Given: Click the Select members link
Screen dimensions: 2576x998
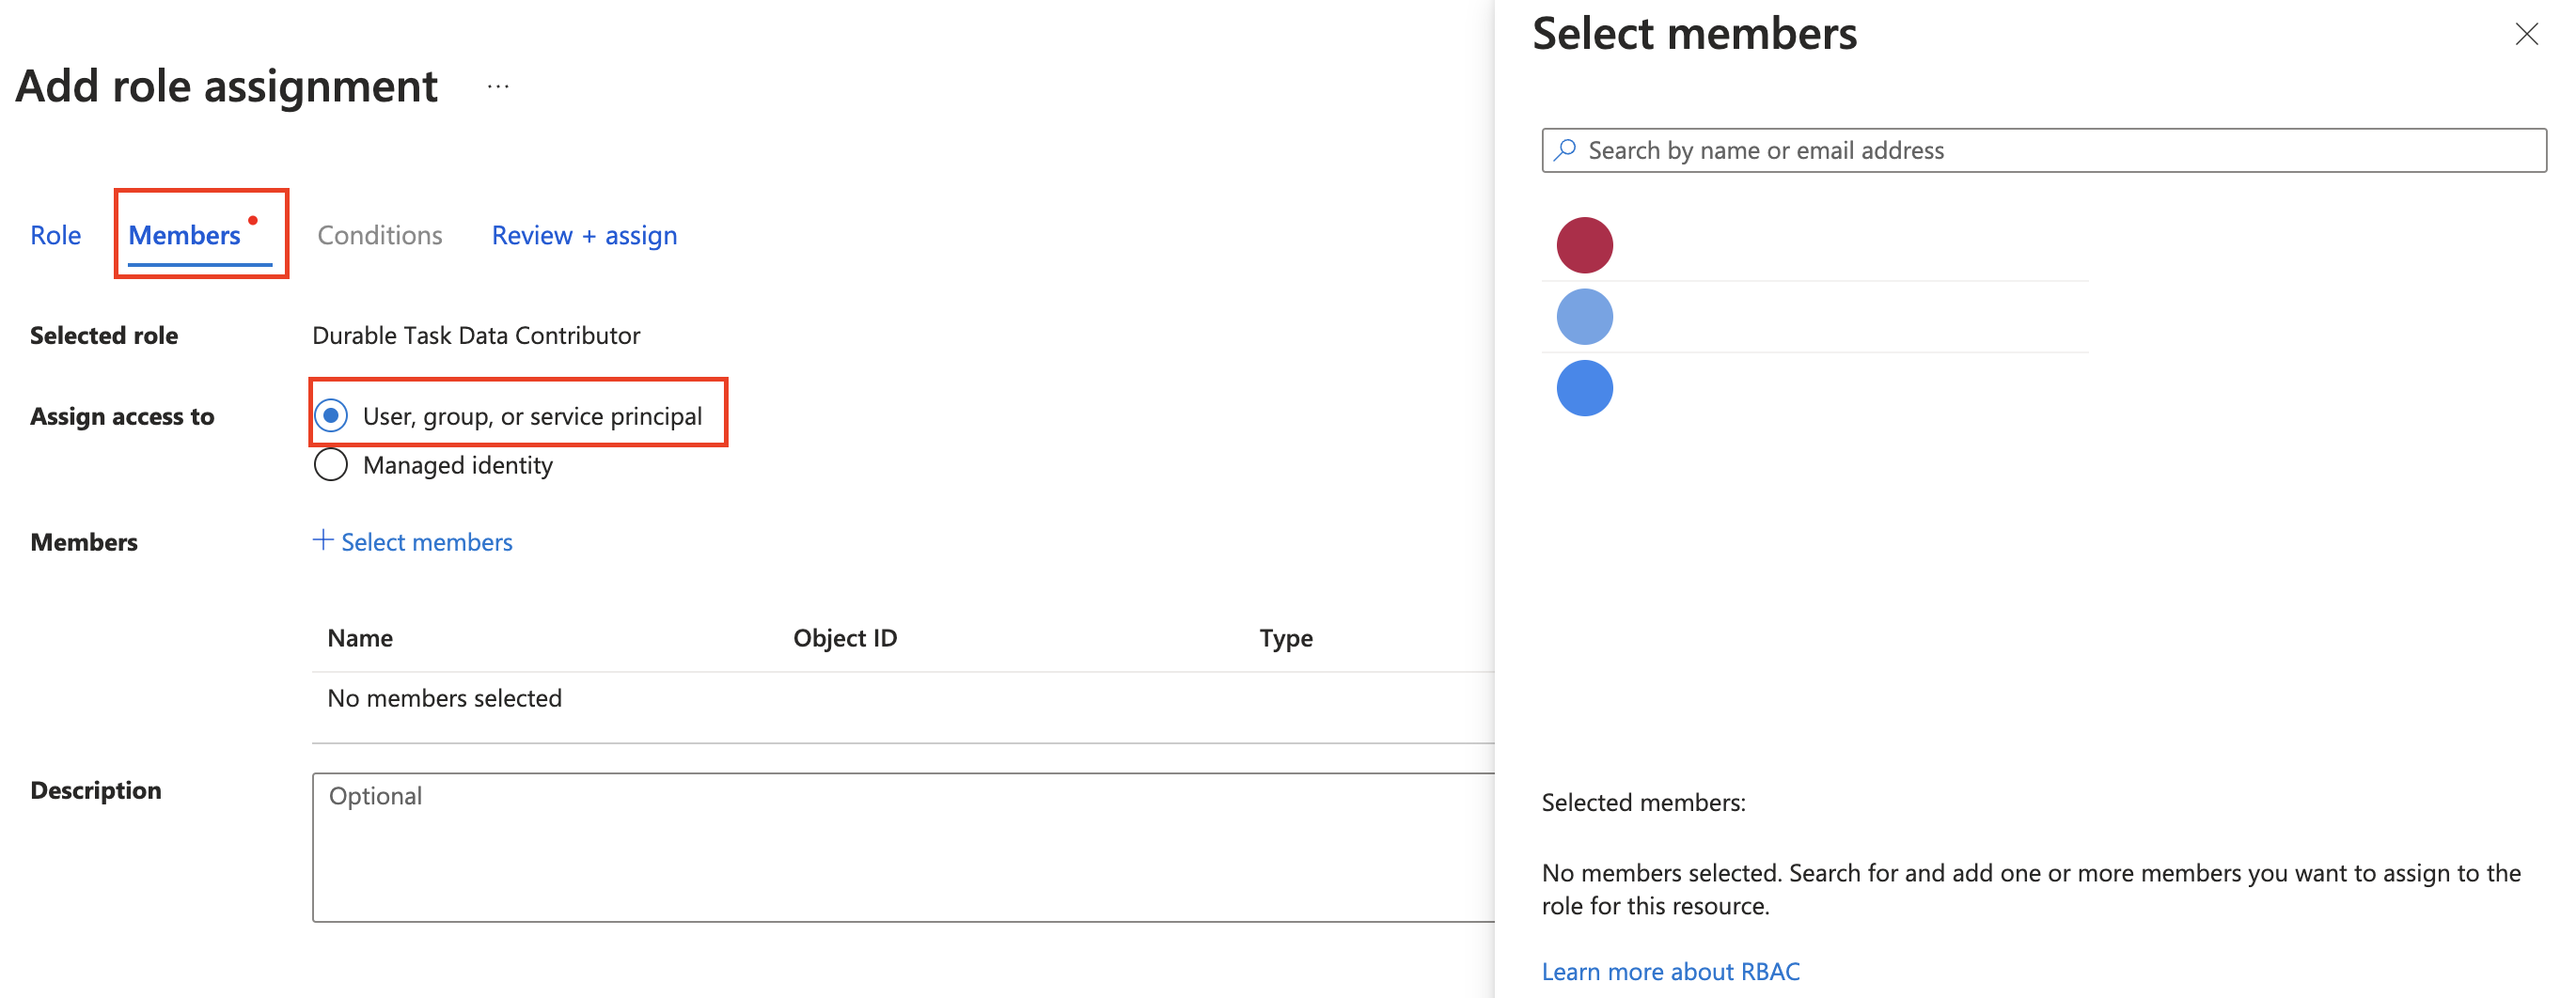Looking at the screenshot, I should [426, 542].
